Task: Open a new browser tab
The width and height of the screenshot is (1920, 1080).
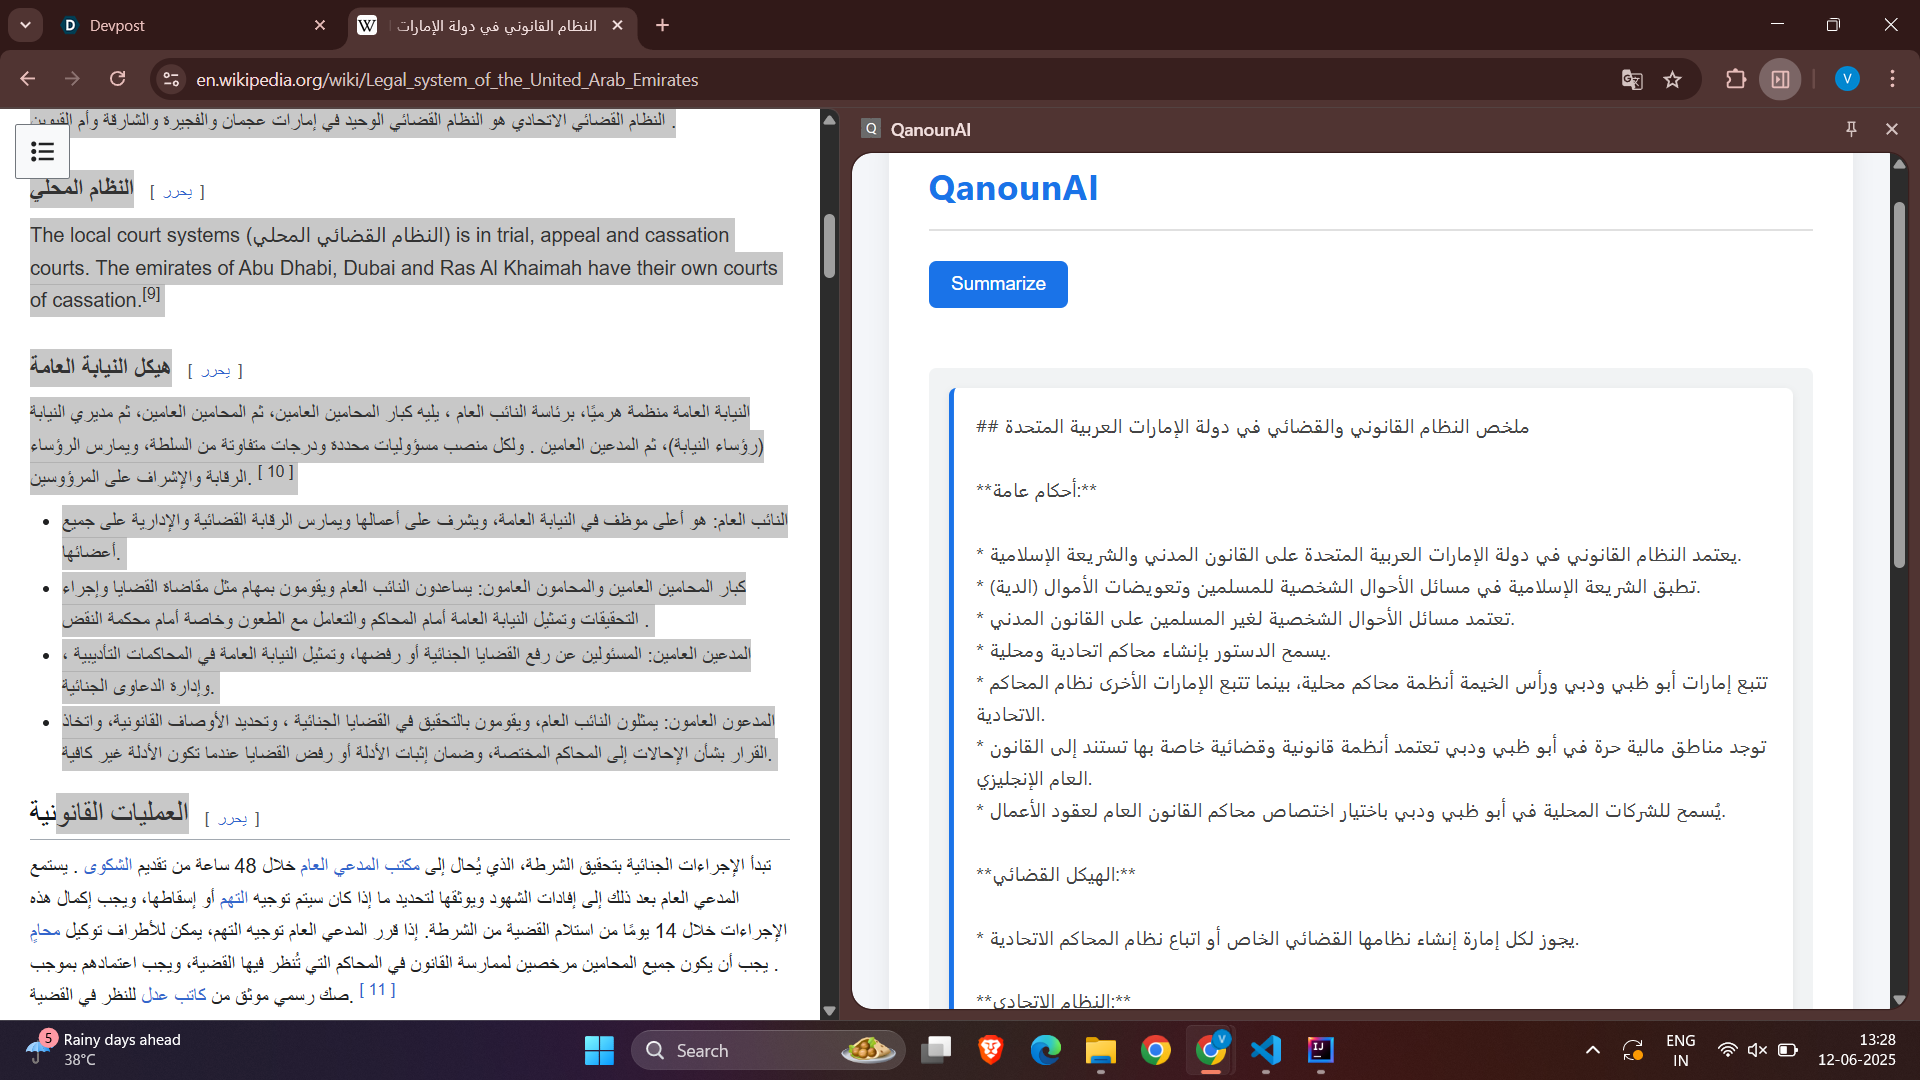Action: pos(662,26)
